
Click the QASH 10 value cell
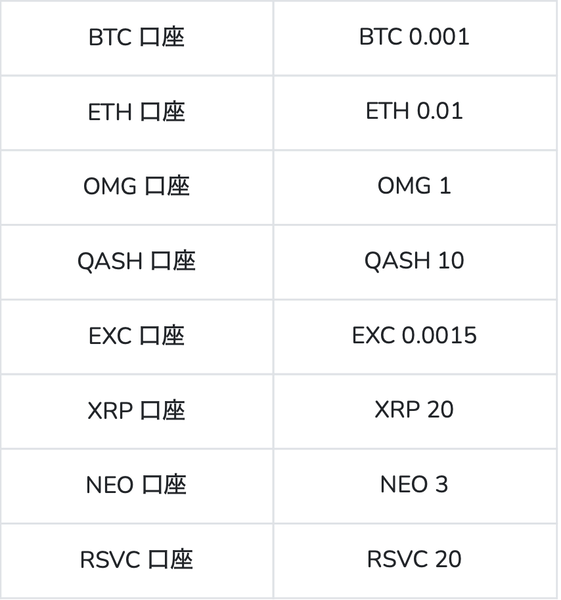coord(415,262)
